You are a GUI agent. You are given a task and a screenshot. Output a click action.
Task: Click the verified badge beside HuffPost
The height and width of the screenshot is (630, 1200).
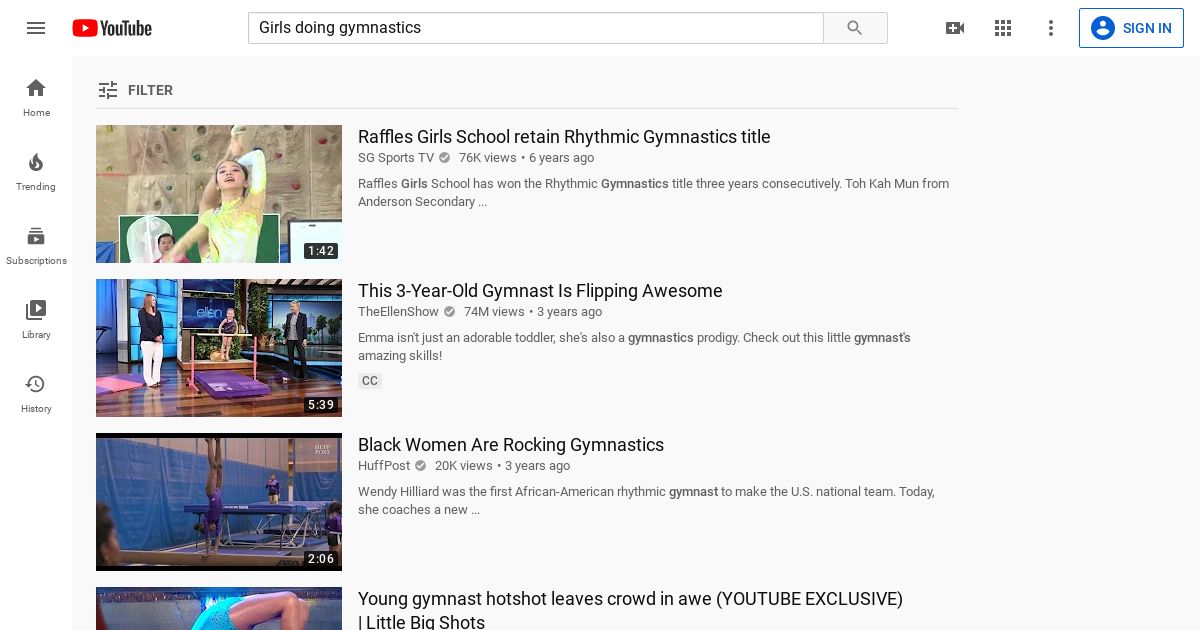421,466
